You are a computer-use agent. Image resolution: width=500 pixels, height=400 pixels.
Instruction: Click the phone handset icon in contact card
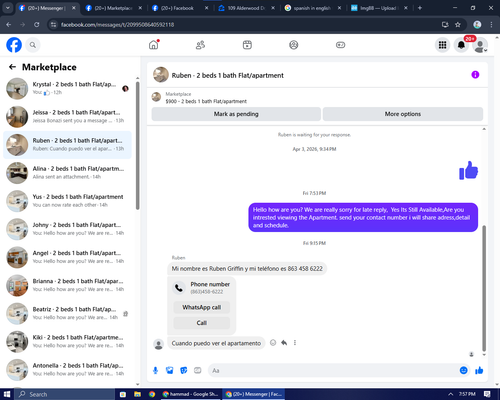point(179,288)
